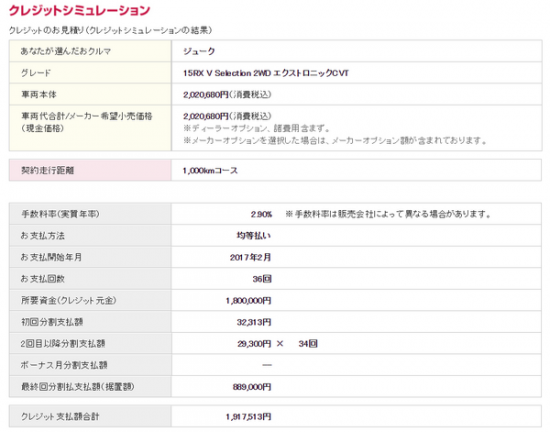The height and width of the screenshot is (432, 550).
Task: Click the クレジットシミュレーション heading
Action: point(79,10)
